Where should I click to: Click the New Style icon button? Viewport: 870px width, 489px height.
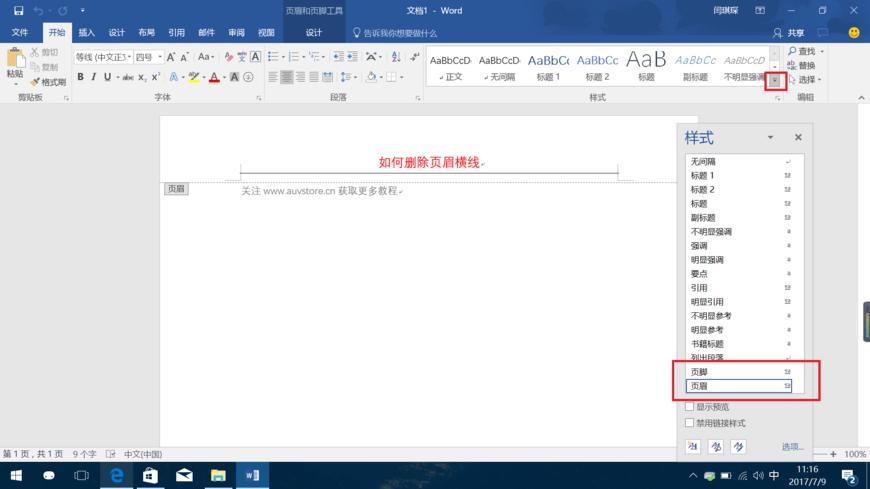pos(693,446)
